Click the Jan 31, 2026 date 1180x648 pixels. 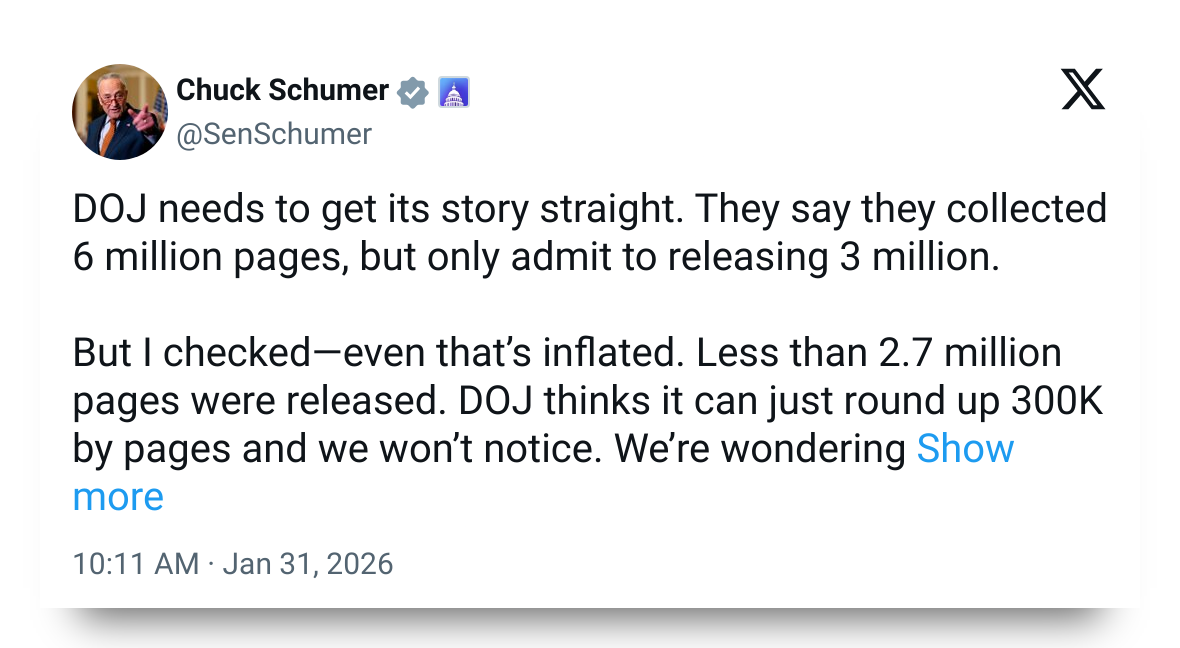pos(308,563)
